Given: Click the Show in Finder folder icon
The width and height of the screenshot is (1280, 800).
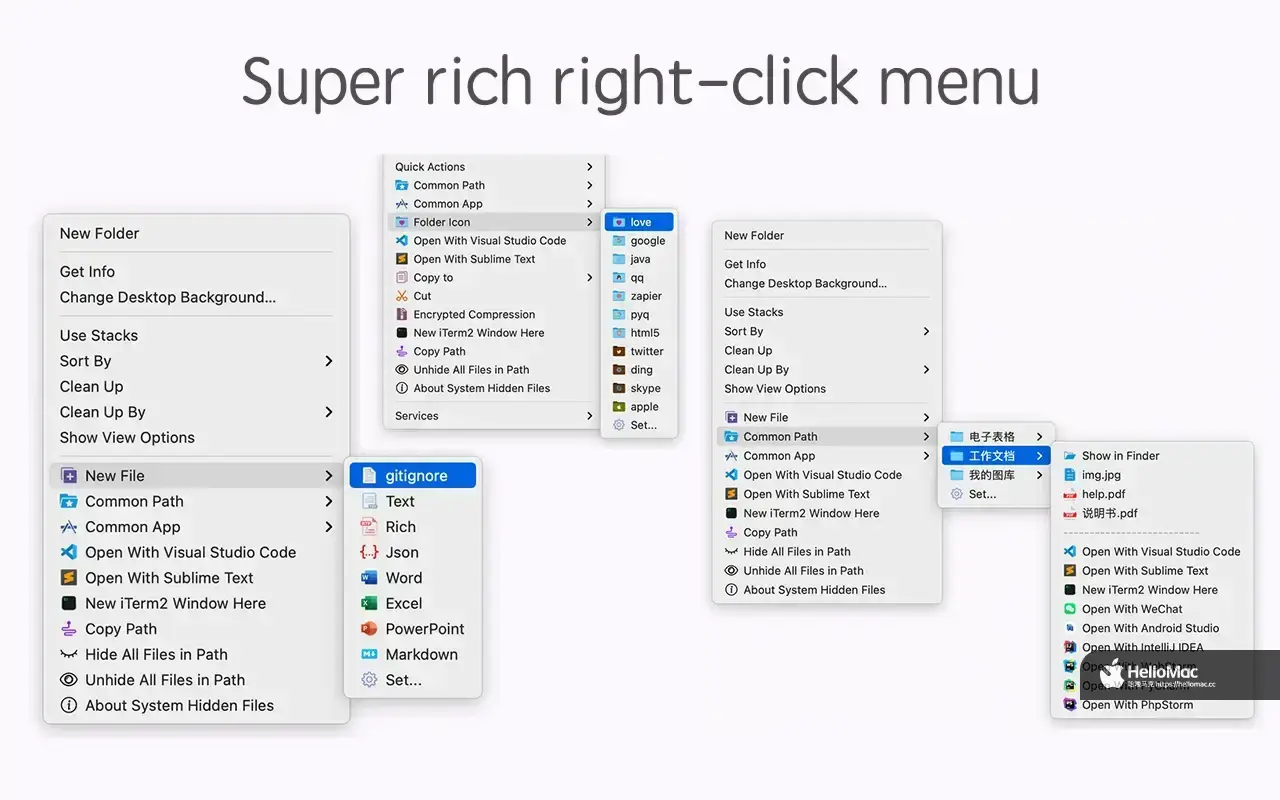Looking at the screenshot, I should 1070,456.
